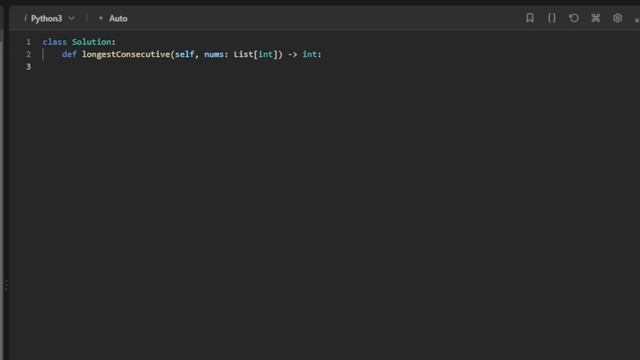
Task: Click the Auto indicator label
Action: [x=118, y=18]
